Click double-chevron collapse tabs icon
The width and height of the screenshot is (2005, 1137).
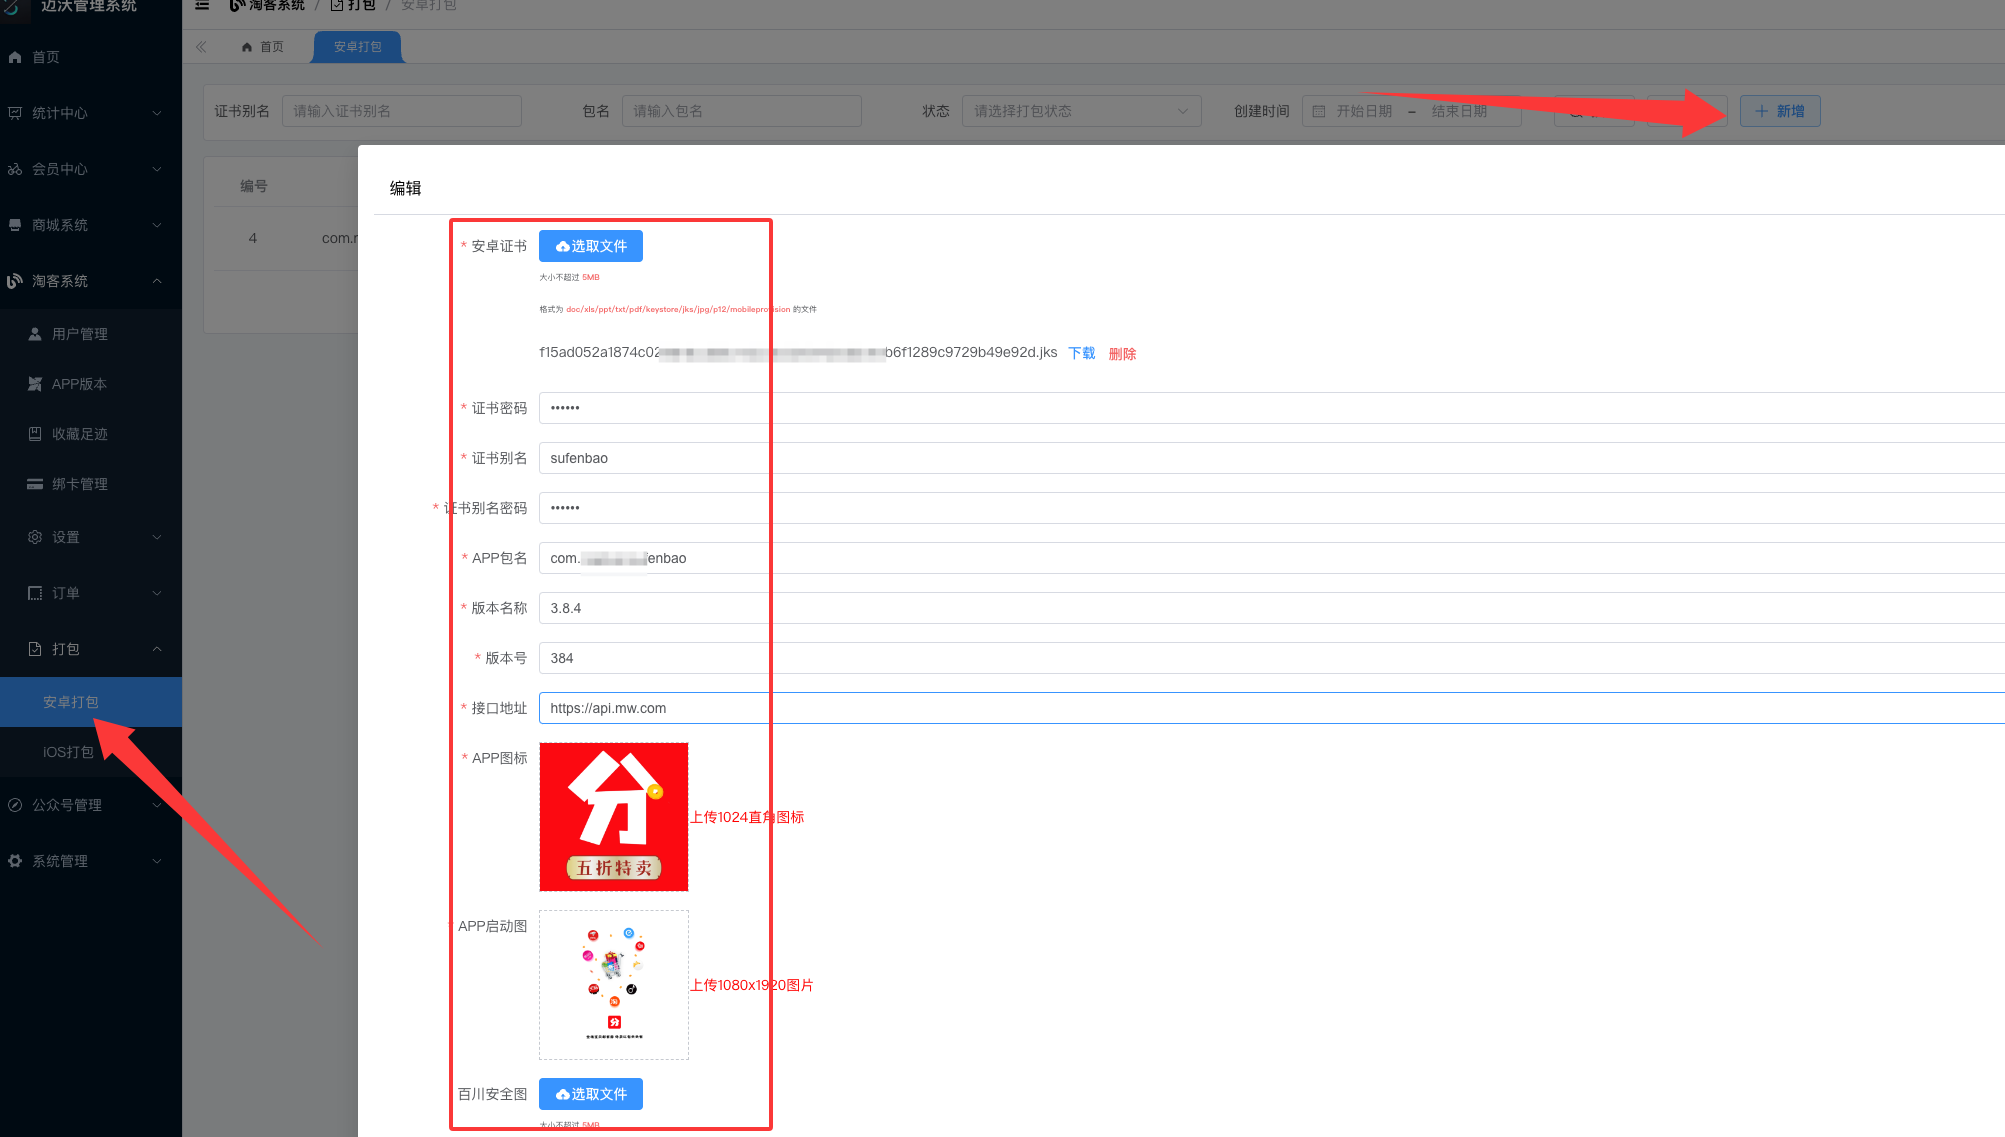[201, 47]
